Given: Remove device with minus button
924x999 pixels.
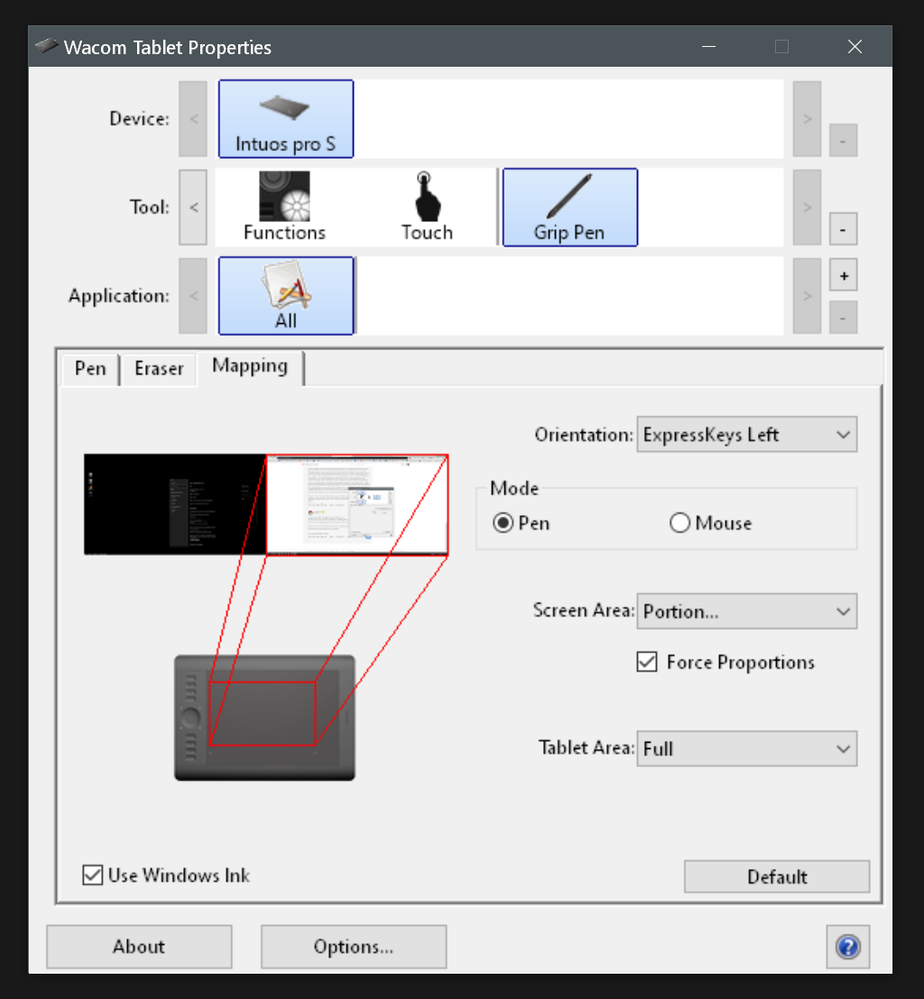Looking at the screenshot, I should coord(843,140).
